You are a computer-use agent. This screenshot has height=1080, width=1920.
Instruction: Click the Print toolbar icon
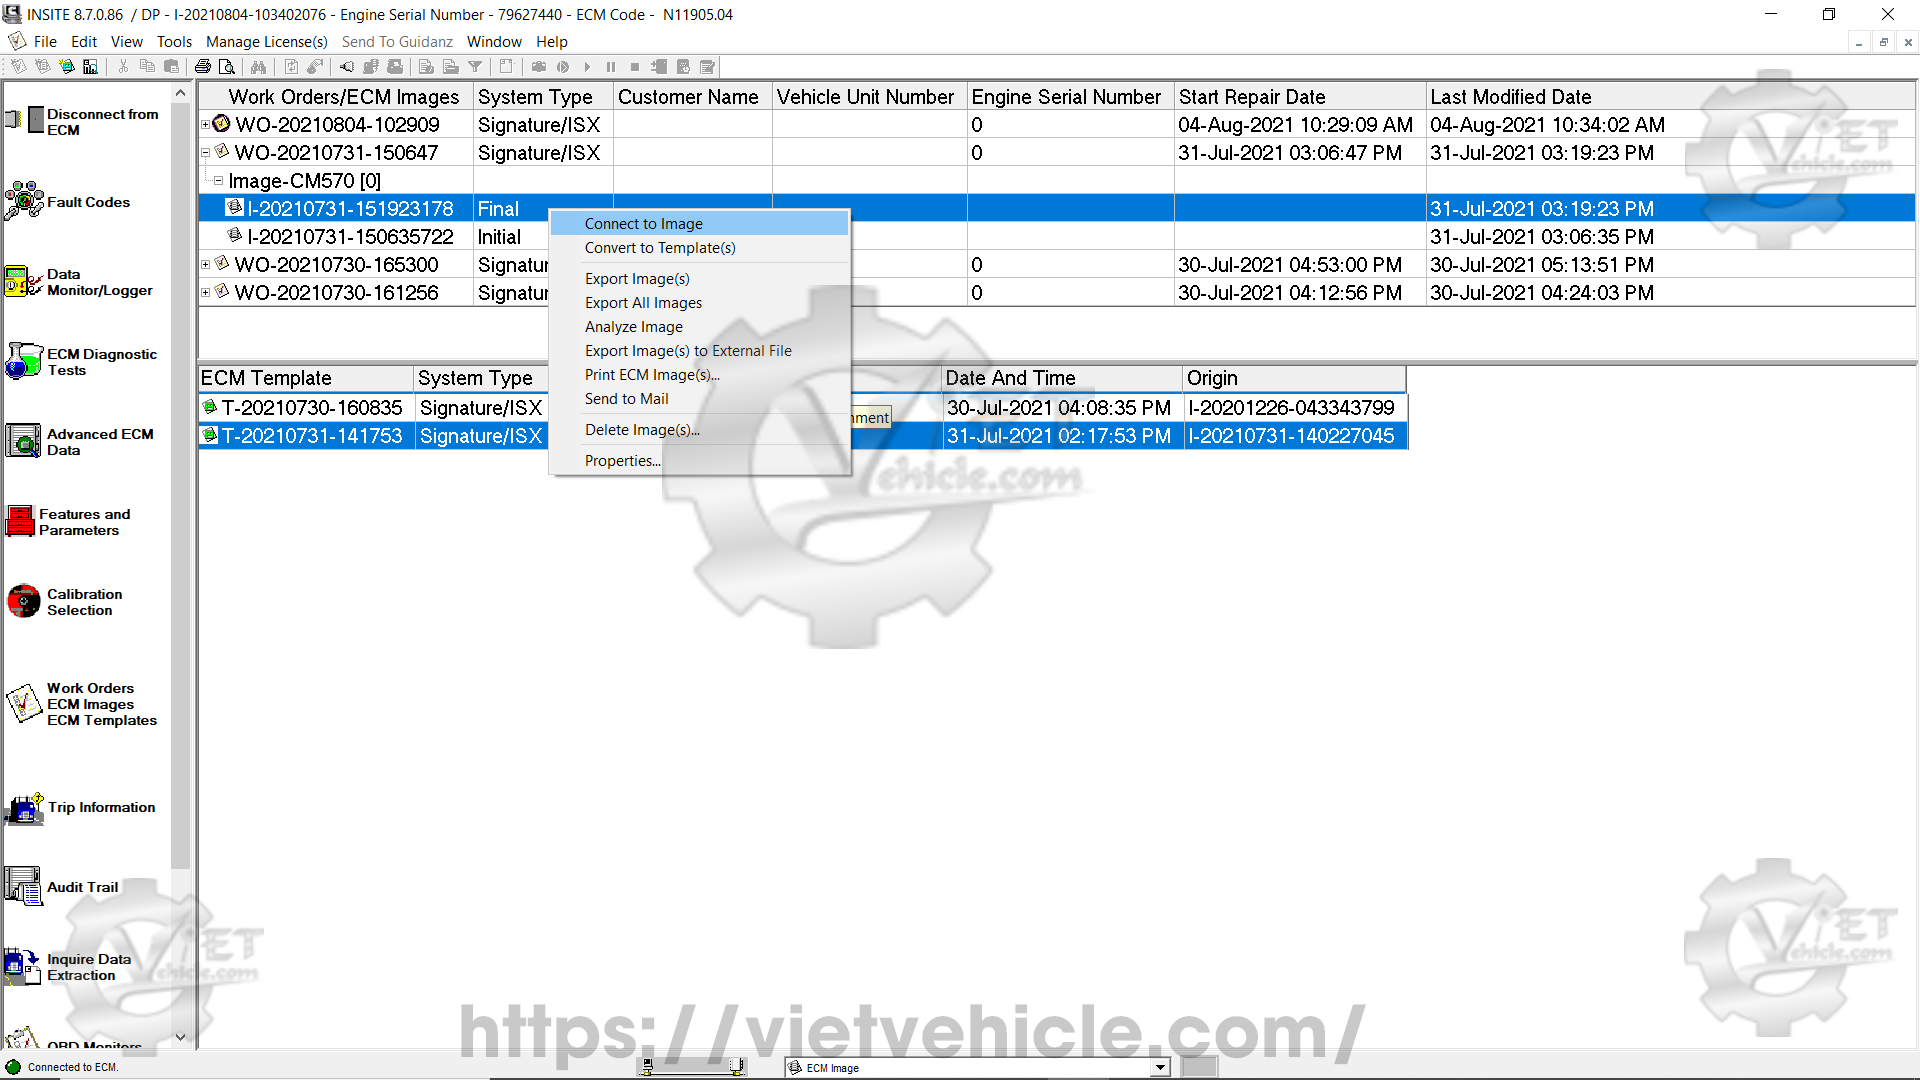pos(203,67)
